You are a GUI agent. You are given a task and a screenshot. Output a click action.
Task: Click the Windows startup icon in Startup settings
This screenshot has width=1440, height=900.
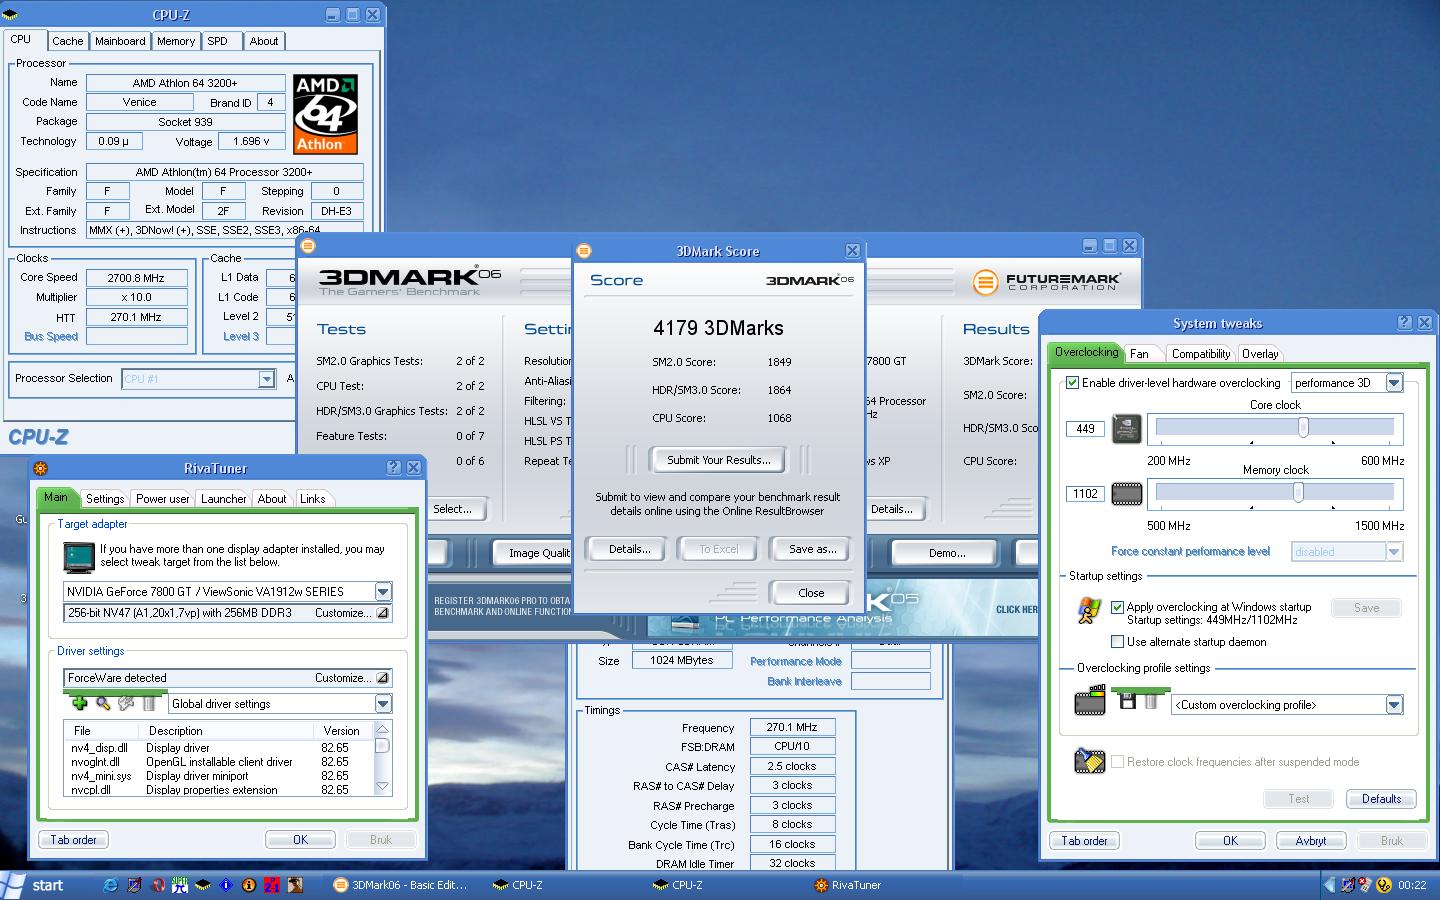click(1089, 611)
